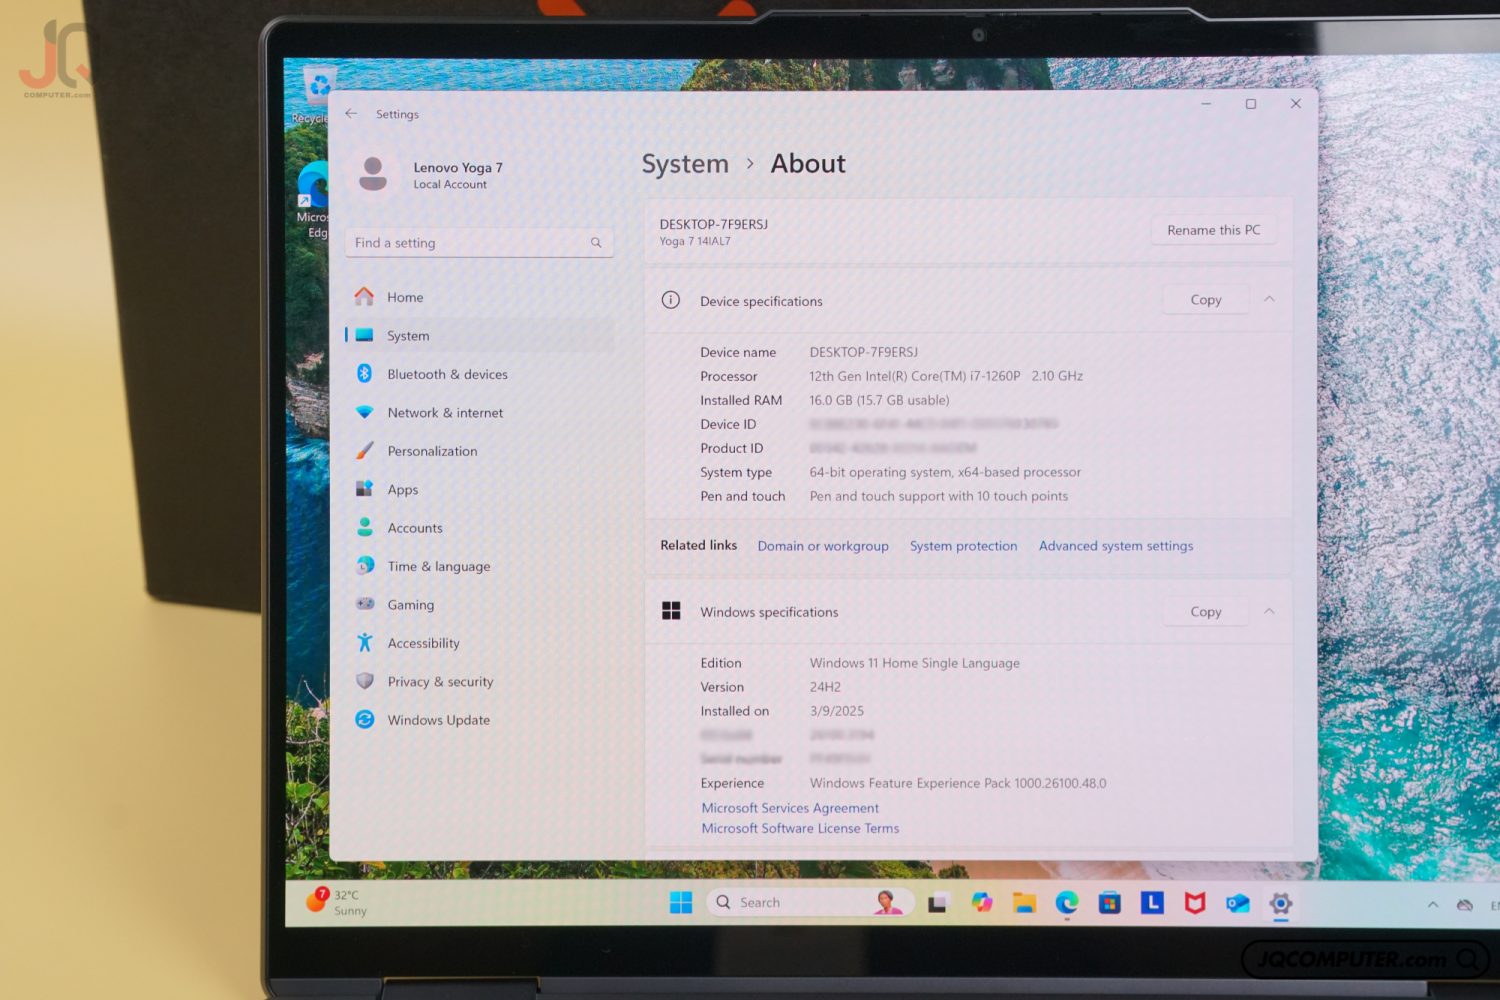This screenshot has width=1500, height=1000.
Task: Open Microsoft Software License Terms link
Action: [x=800, y=829]
